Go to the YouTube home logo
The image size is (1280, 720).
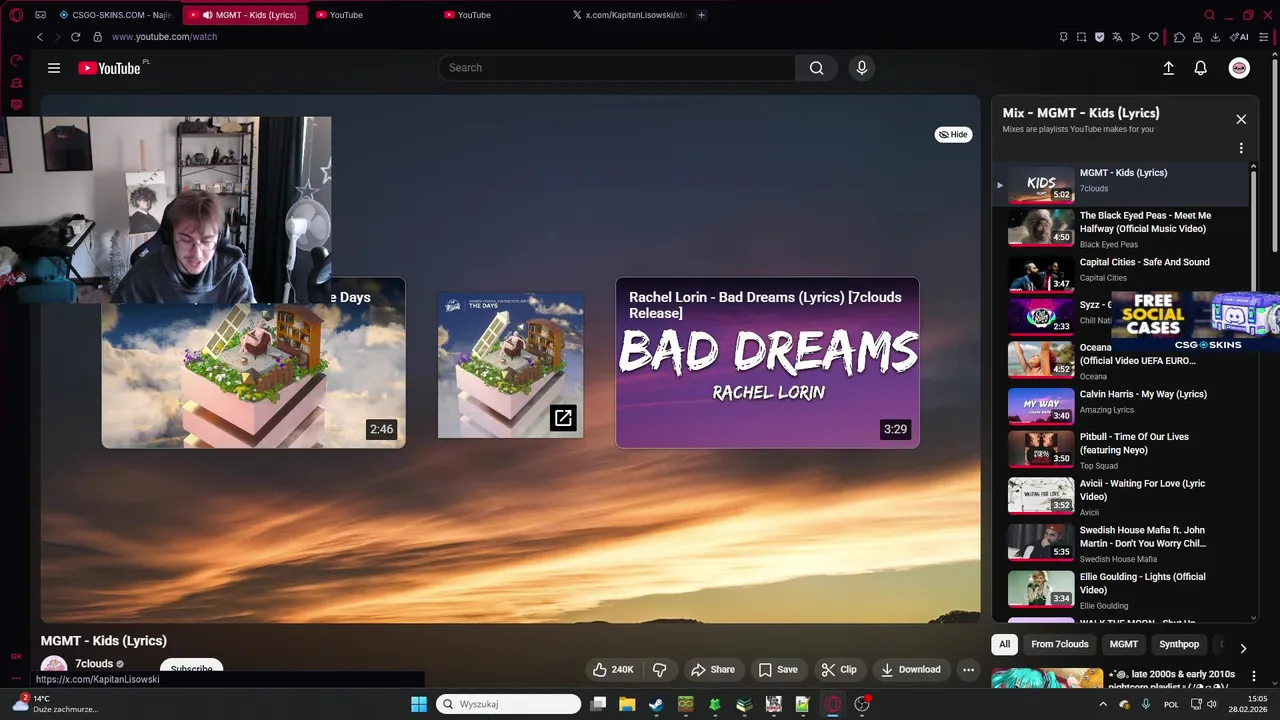tap(109, 68)
